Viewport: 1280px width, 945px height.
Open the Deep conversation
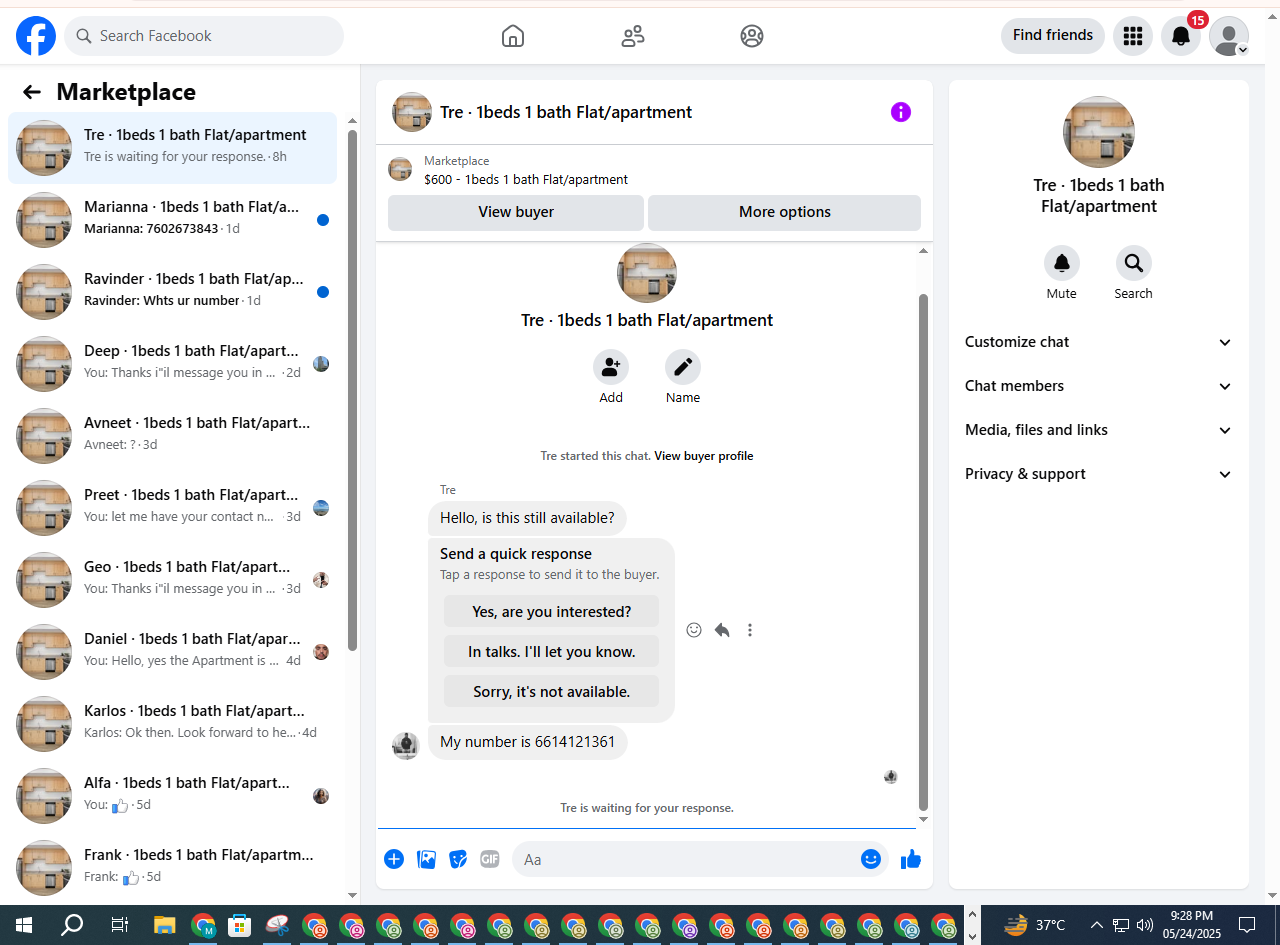[x=173, y=364]
